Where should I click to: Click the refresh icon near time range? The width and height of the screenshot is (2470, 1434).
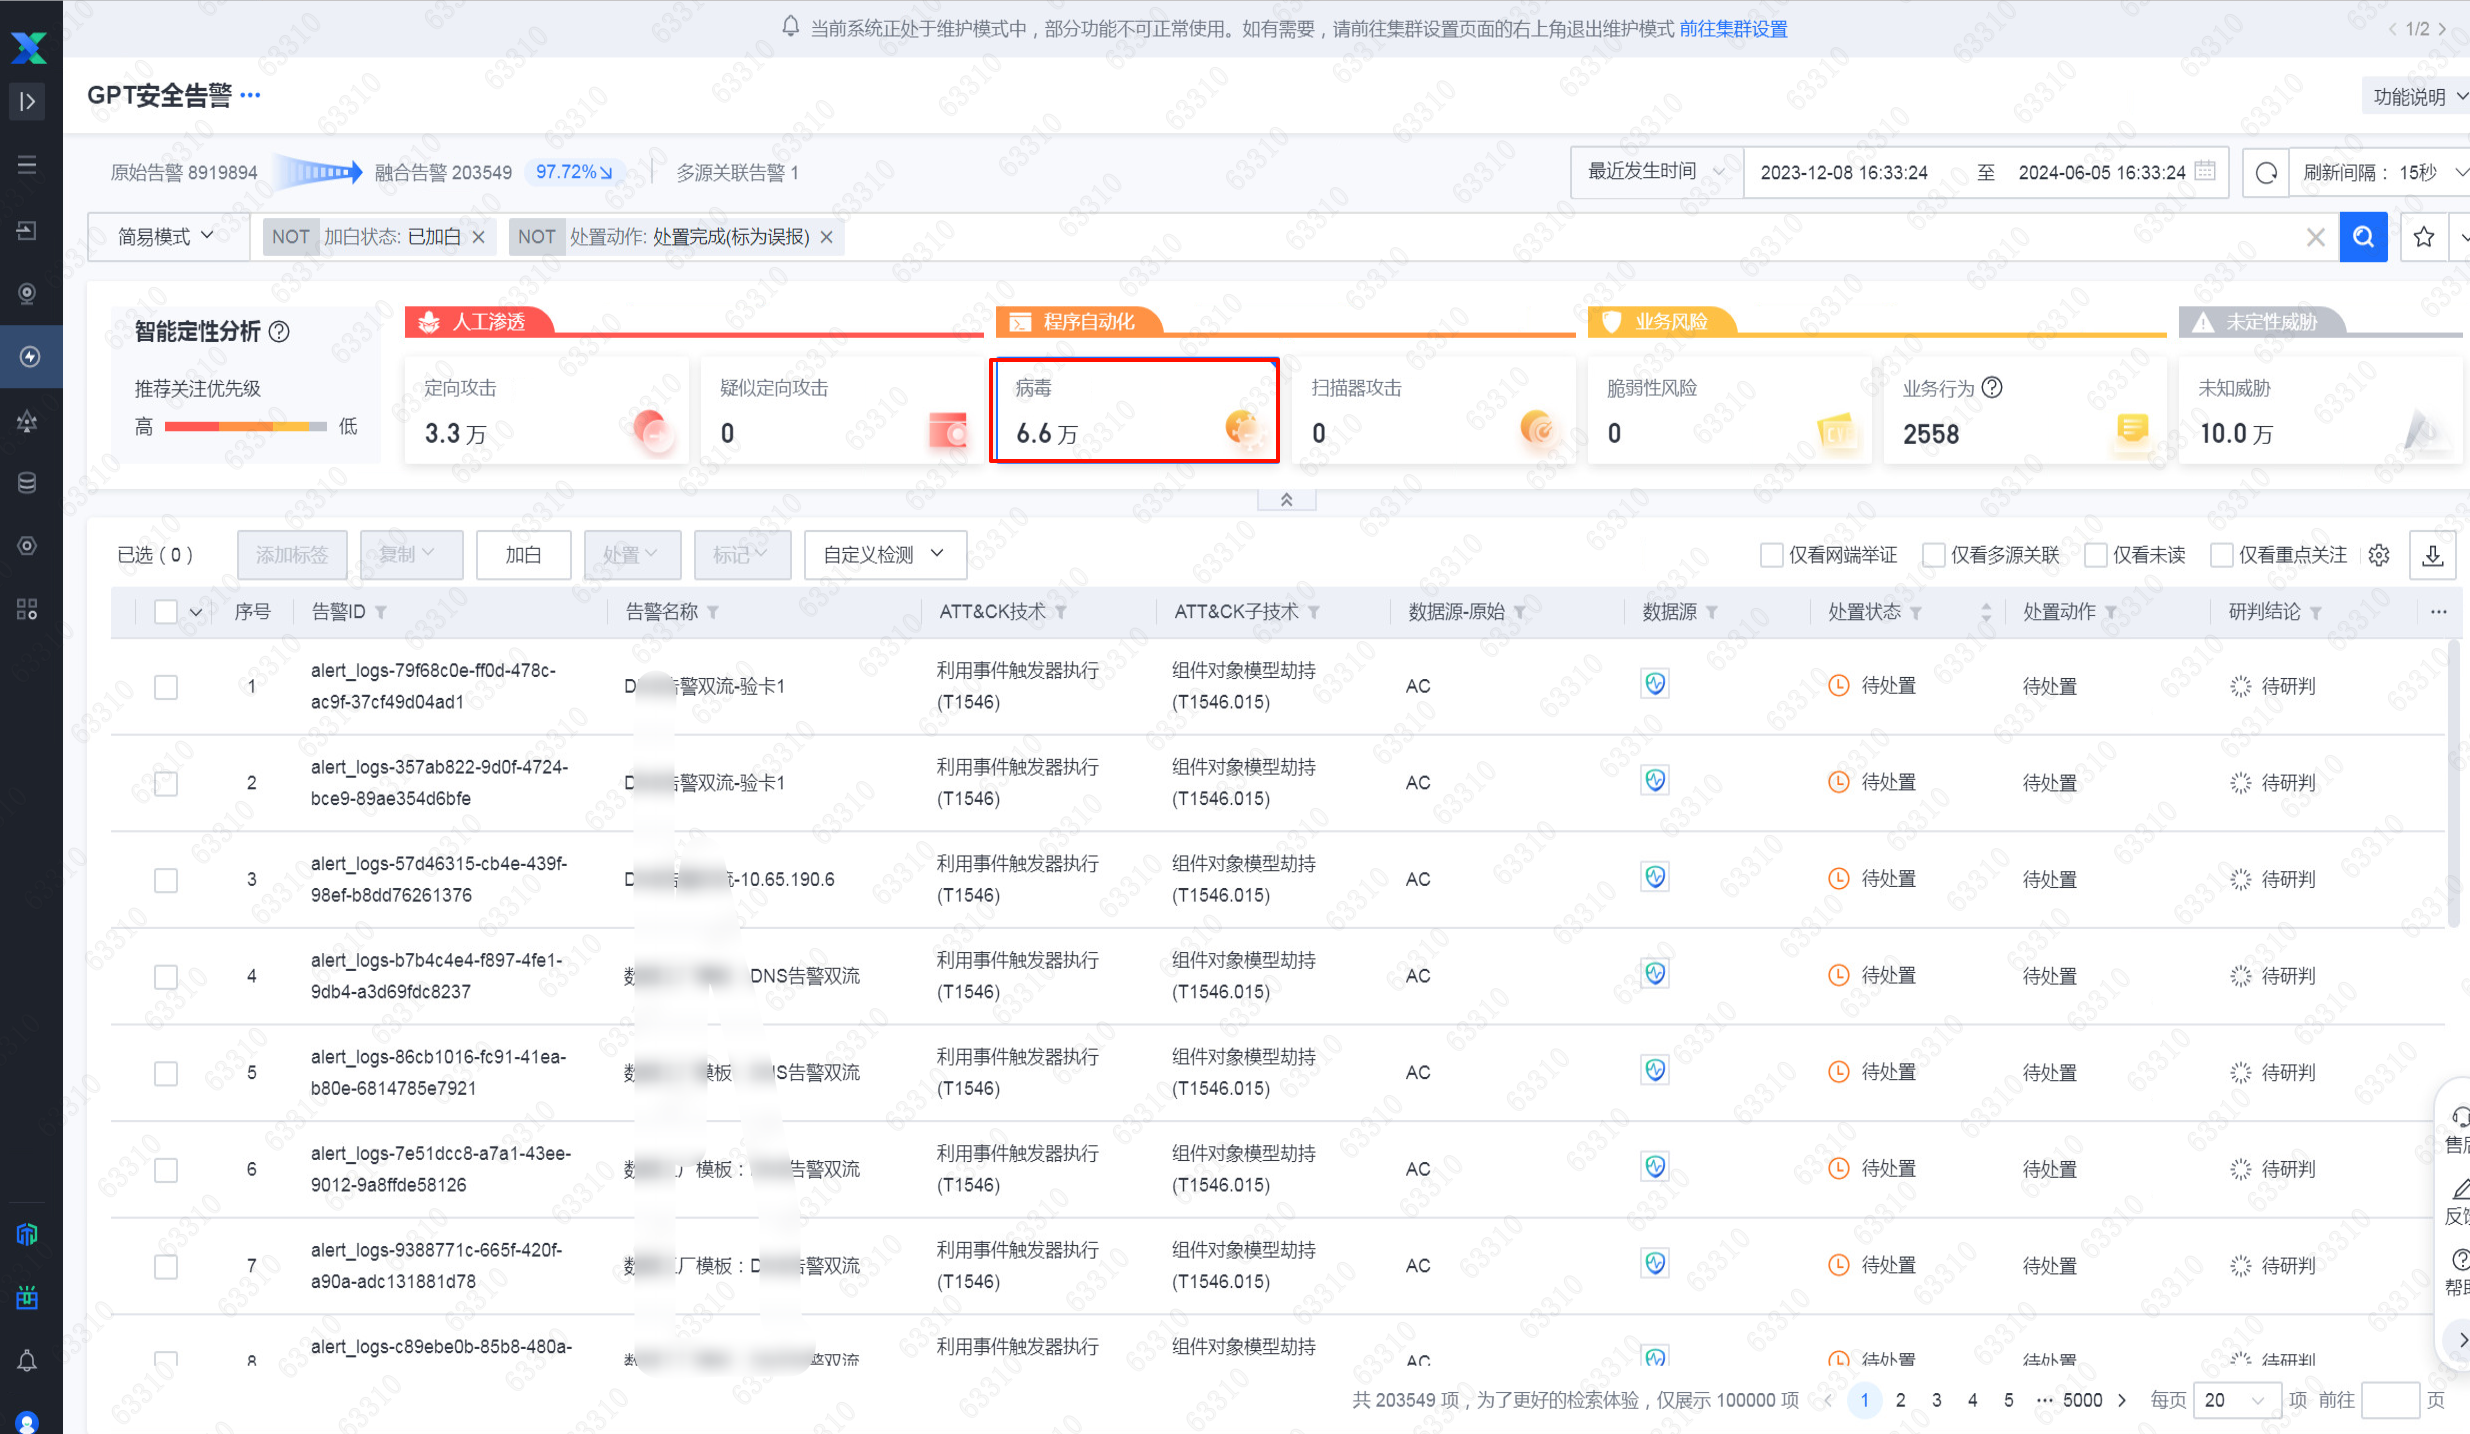pos(2265,172)
